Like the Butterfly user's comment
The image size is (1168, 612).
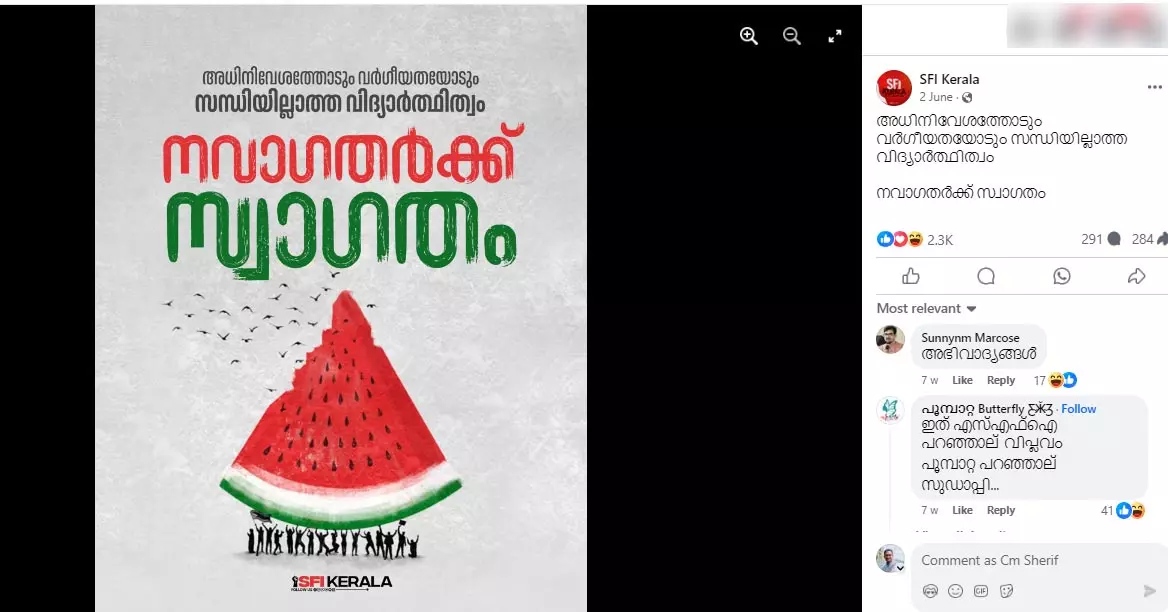tap(962, 511)
